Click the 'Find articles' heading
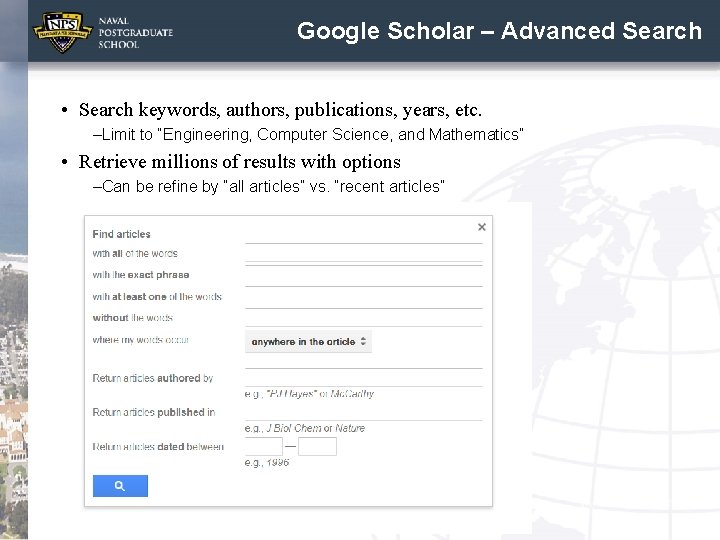The height and width of the screenshot is (540, 720). [x=121, y=234]
